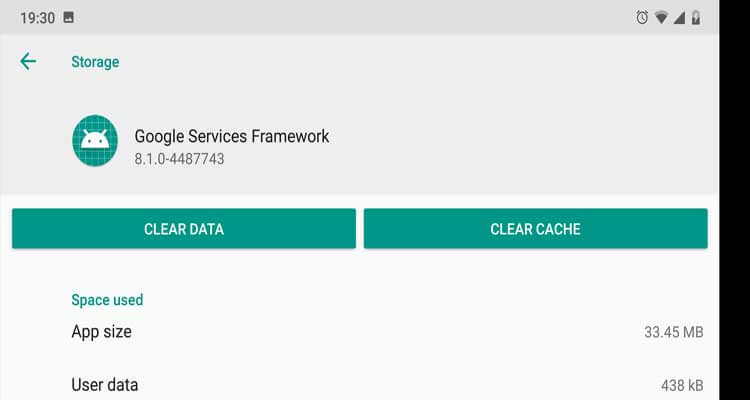Tap the cellular signal strength icon
The height and width of the screenshot is (400, 750).
tap(678, 17)
